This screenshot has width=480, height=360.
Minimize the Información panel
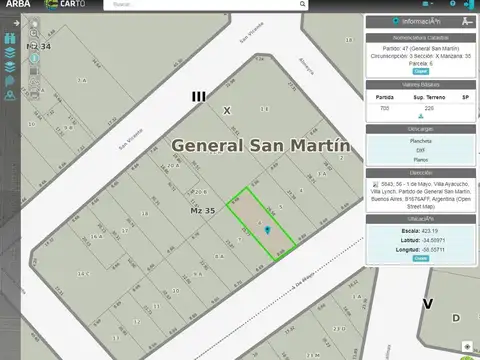pos(467,22)
